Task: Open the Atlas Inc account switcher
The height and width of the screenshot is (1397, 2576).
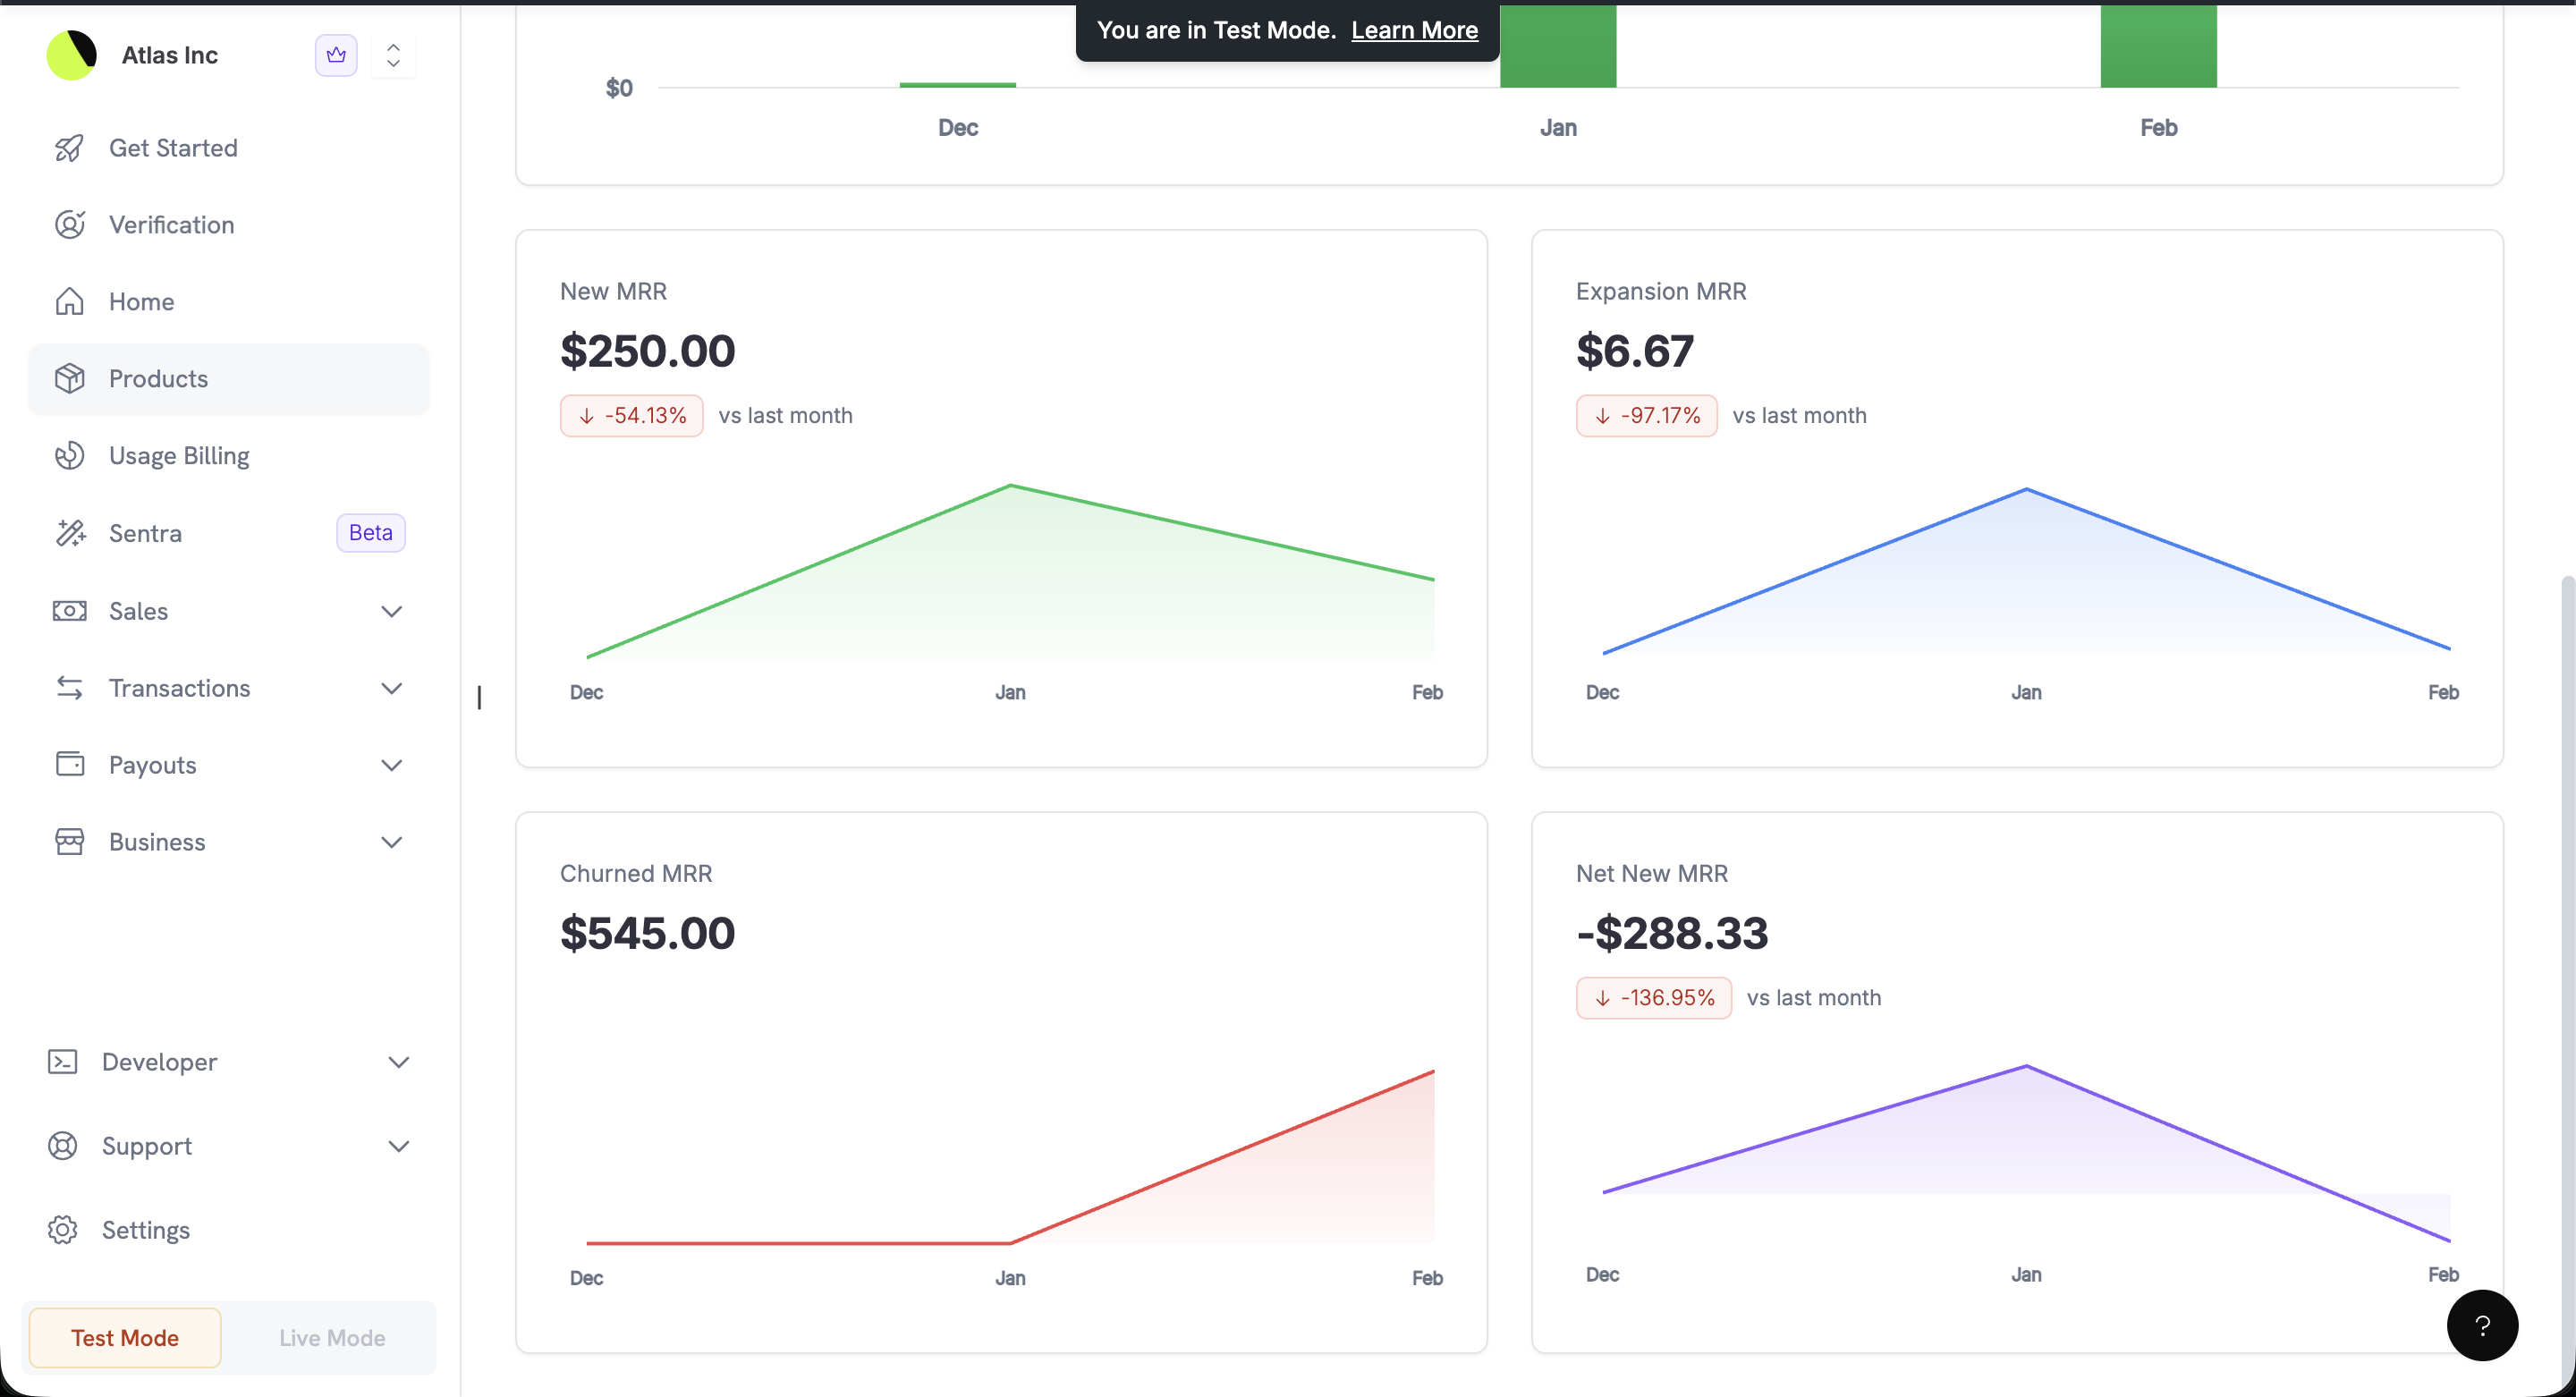Action: (x=393, y=55)
